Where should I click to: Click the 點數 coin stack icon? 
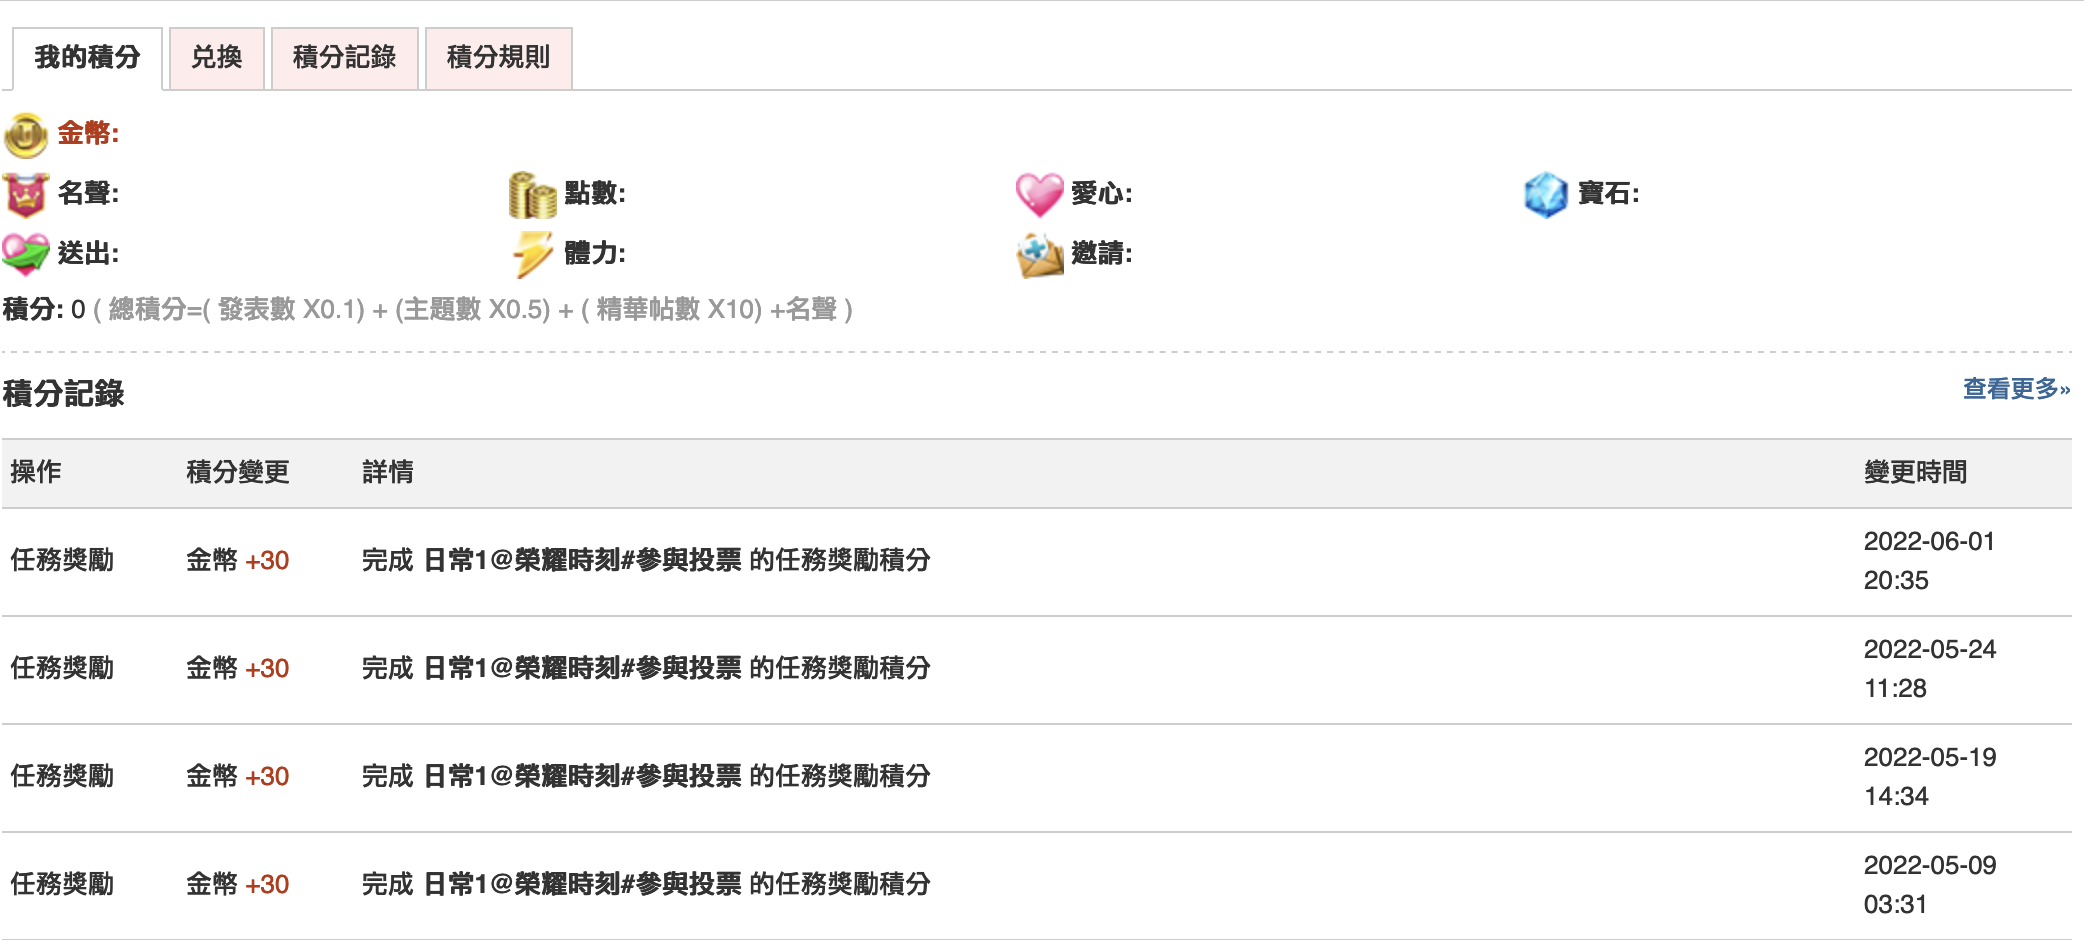coord(532,194)
